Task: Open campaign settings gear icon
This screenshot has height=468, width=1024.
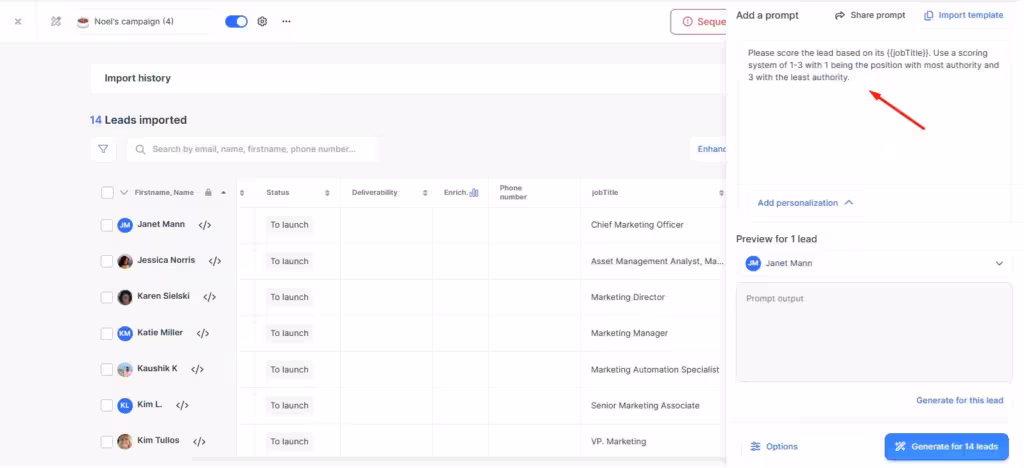Action: point(262,21)
